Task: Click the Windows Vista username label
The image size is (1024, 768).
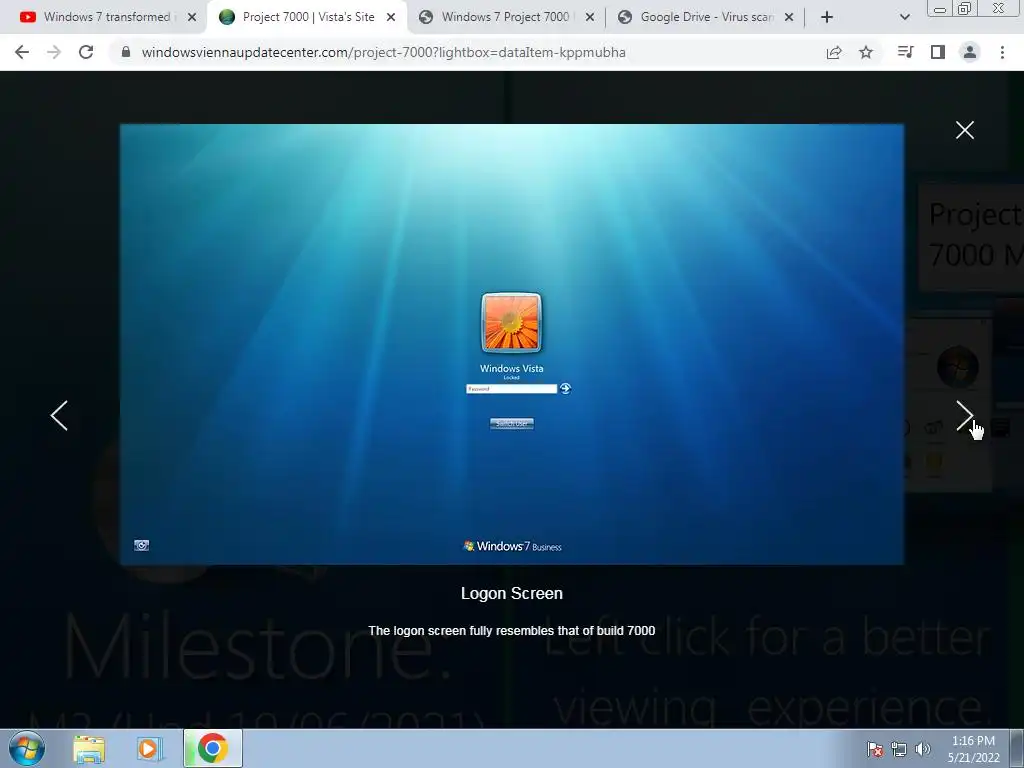Action: click(511, 368)
